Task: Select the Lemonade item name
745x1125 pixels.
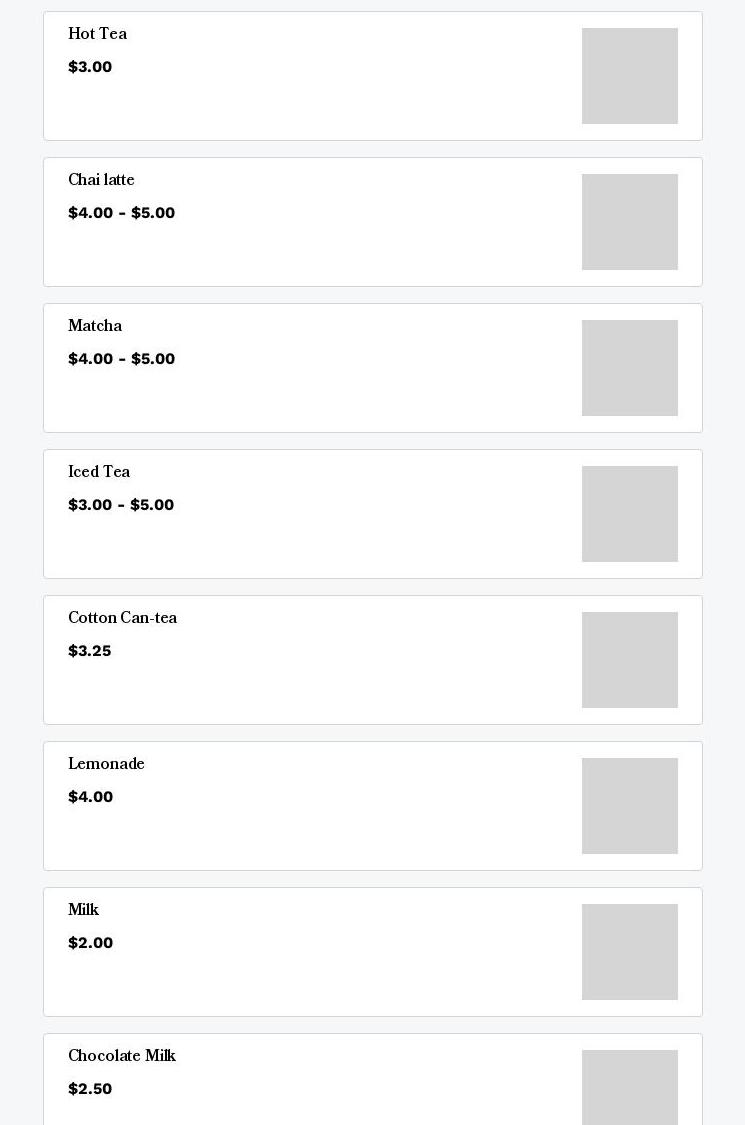Action: [x=106, y=764]
